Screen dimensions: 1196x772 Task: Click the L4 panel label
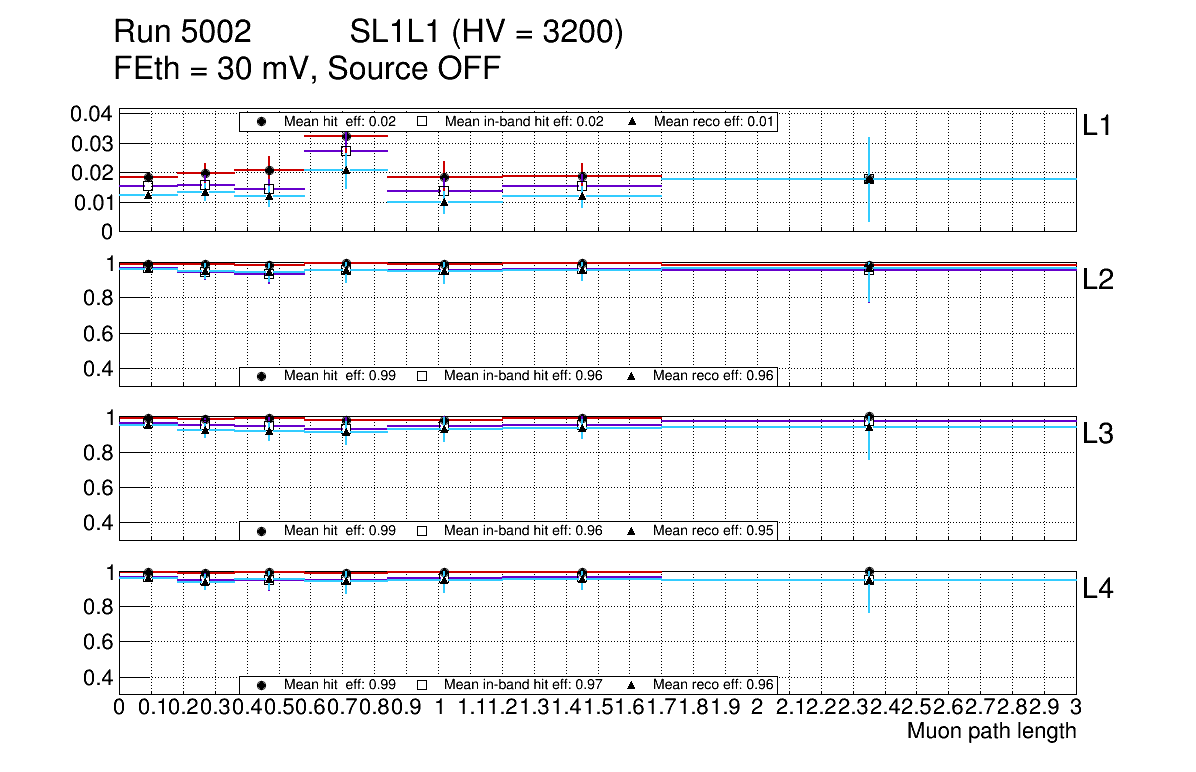1097,589
